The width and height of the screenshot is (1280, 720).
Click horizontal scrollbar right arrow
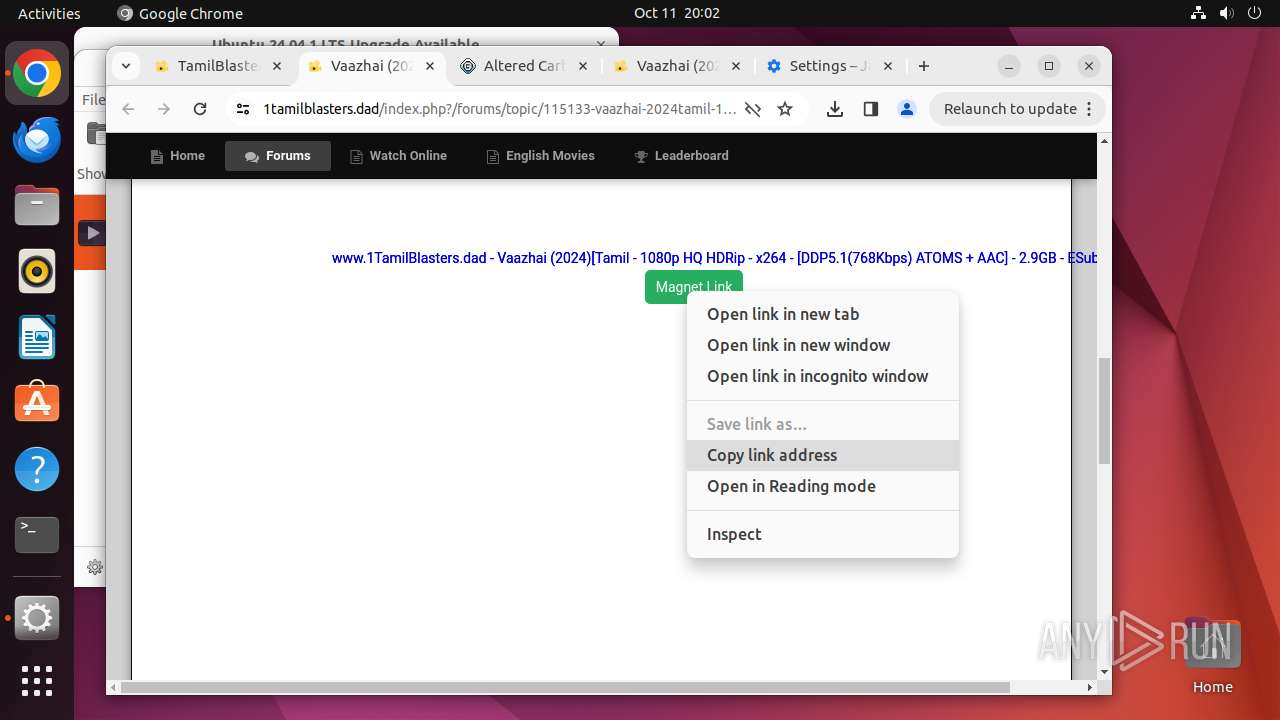click(x=1090, y=687)
